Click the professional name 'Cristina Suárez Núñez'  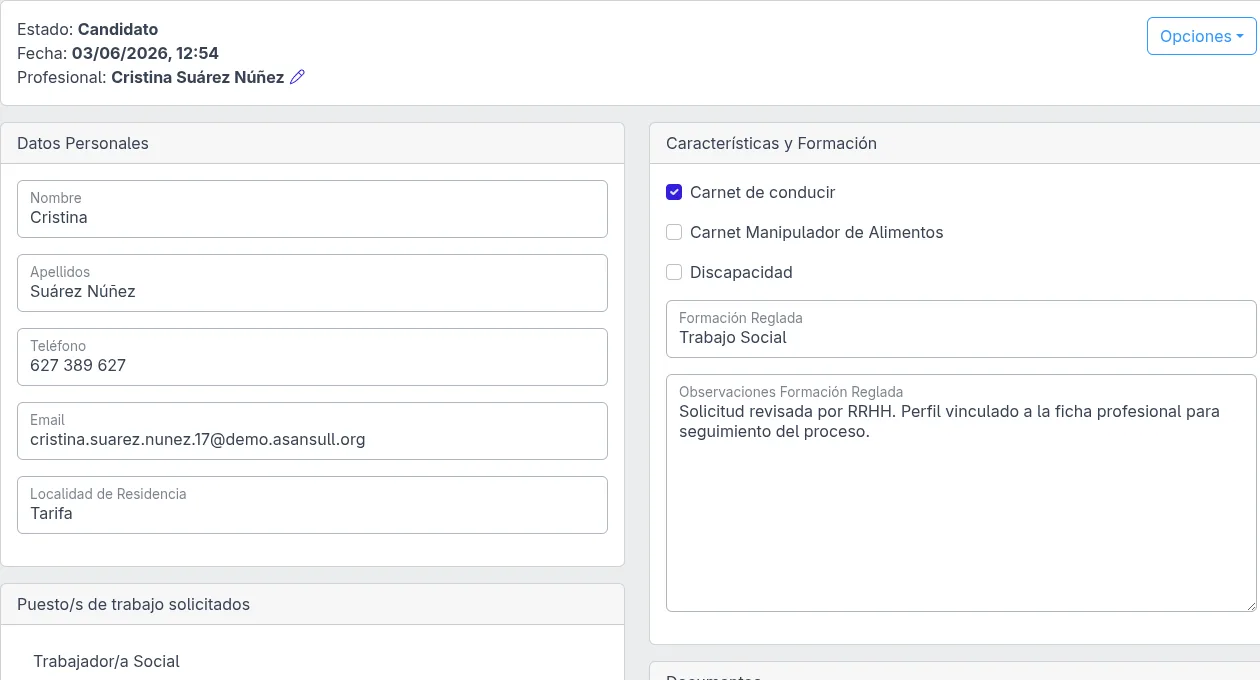coord(198,77)
